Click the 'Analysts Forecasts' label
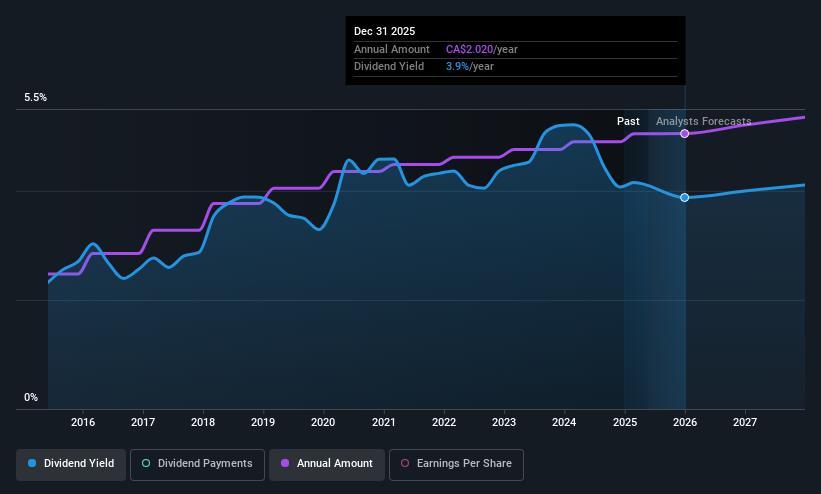Image resolution: width=821 pixels, height=494 pixels. tap(704, 122)
